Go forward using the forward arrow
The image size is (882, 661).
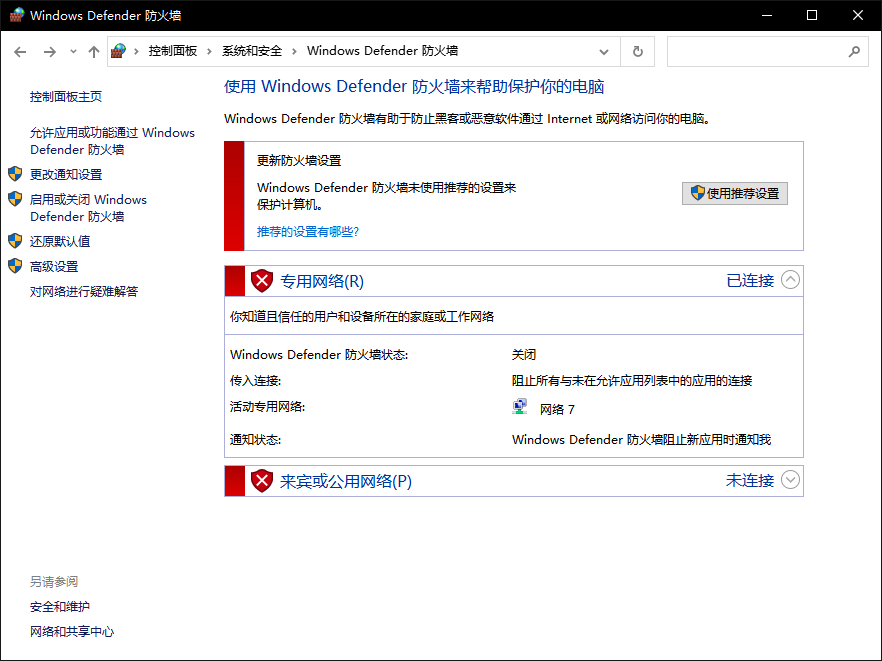50,52
